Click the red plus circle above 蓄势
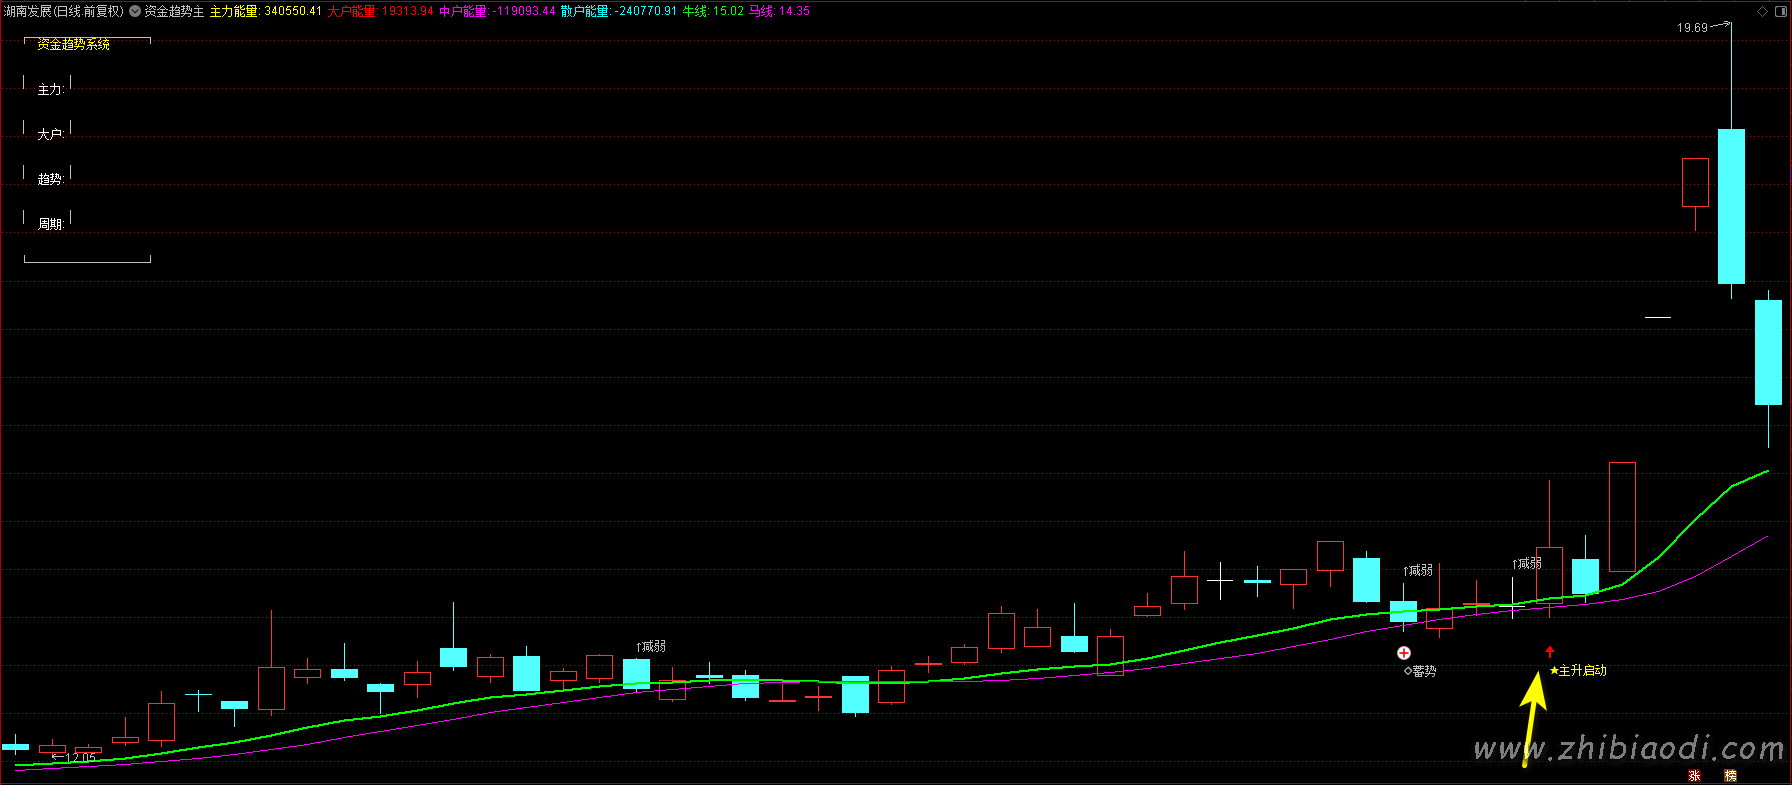Image resolution: width=1792 pixels, height=785 pixels. click(x=1404, y=653)
